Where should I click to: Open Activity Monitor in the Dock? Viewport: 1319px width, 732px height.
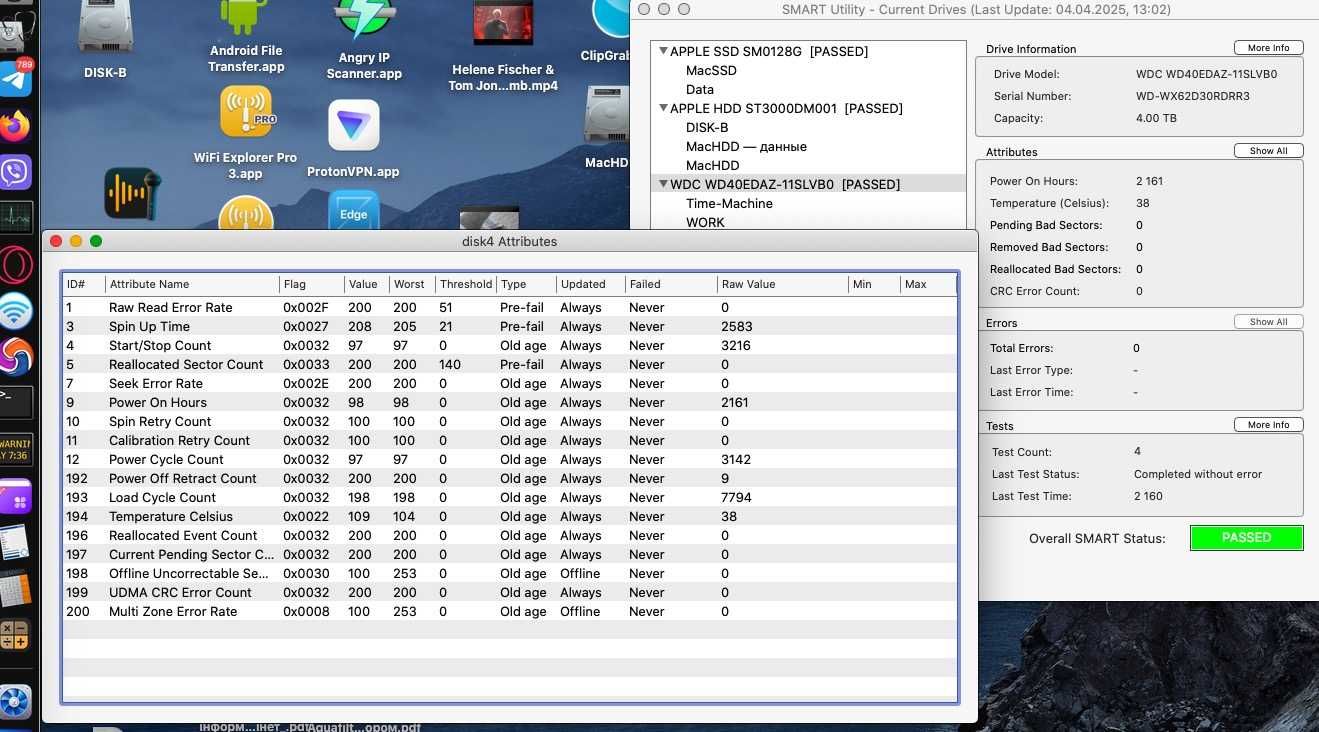(x=16, y=217)
